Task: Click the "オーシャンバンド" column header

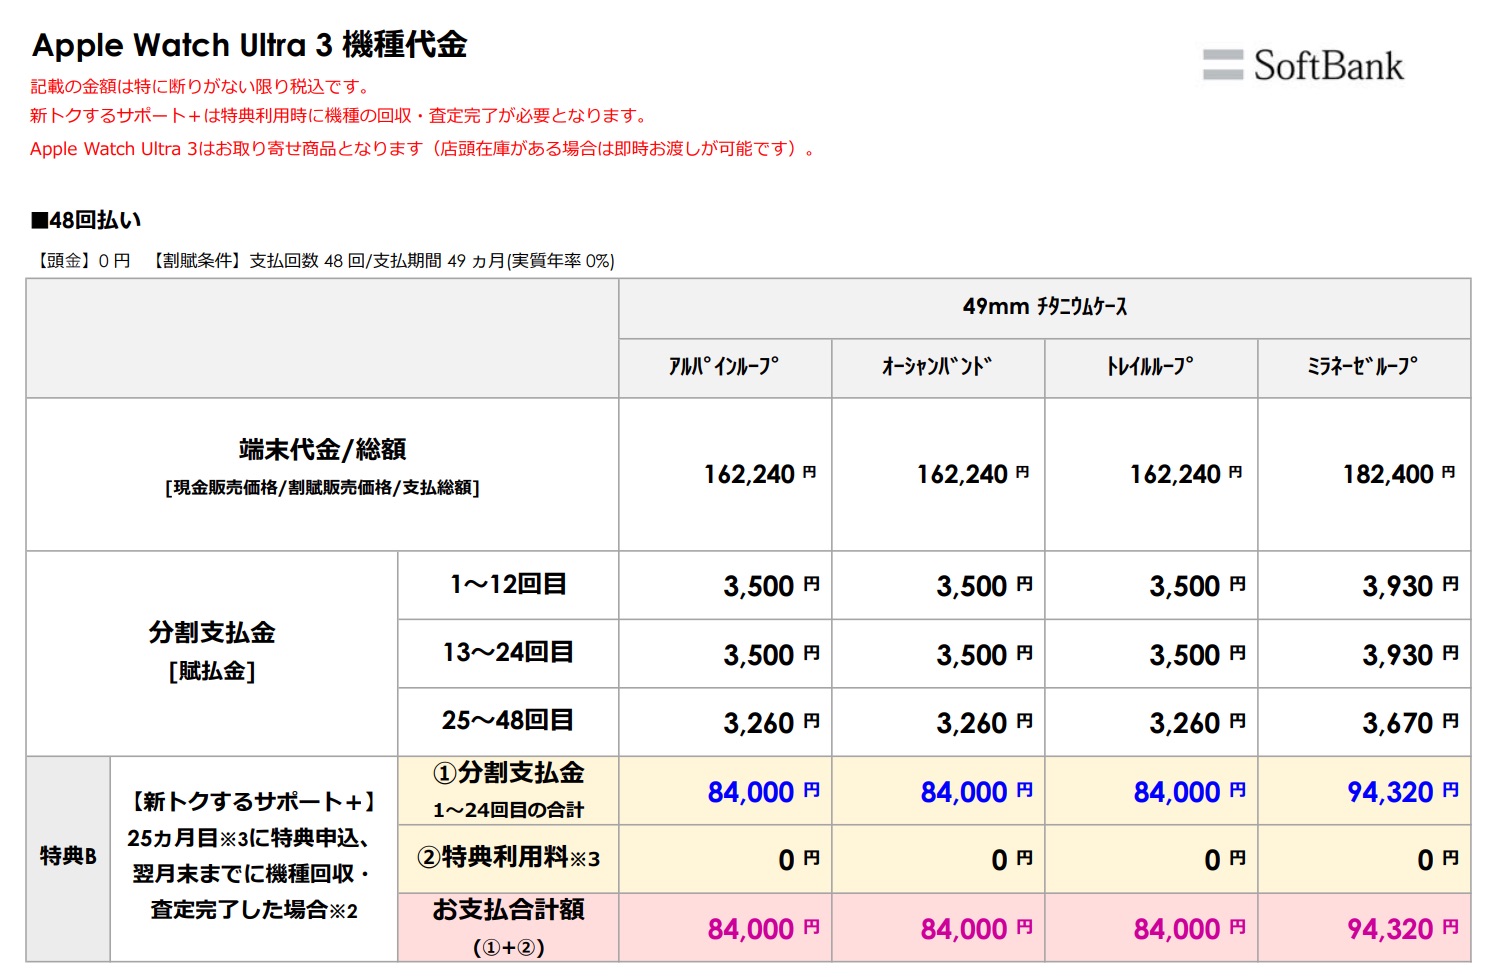Action: coord(938,367)
